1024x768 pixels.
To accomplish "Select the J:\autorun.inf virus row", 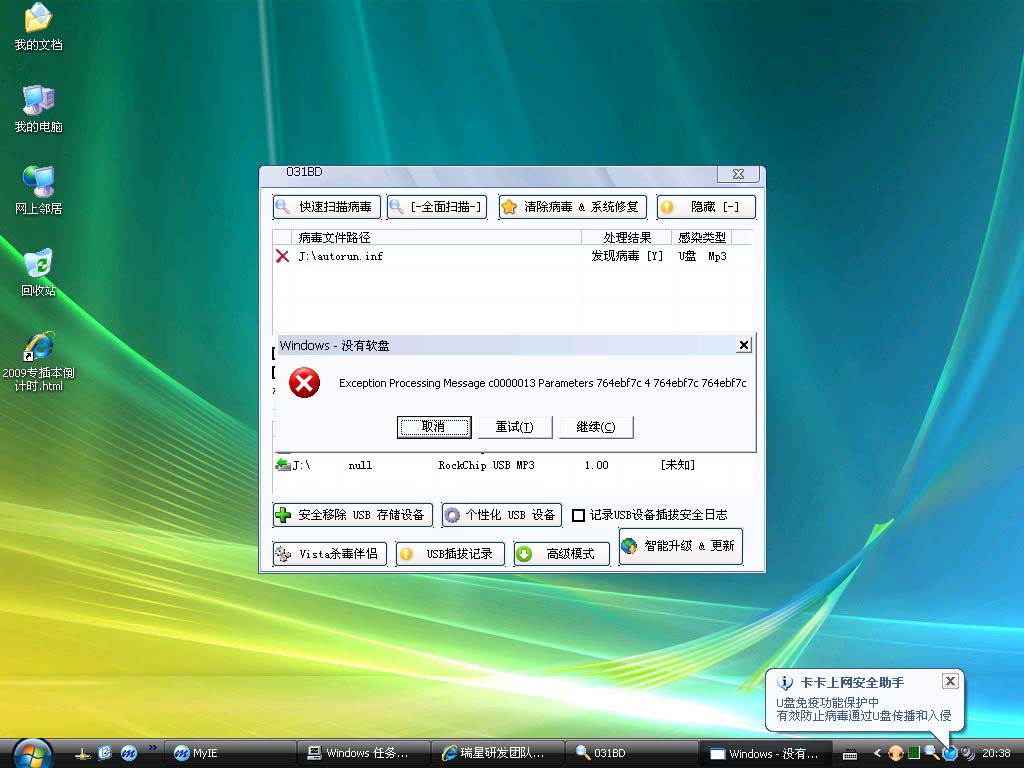I will click(x=511, y=256).
